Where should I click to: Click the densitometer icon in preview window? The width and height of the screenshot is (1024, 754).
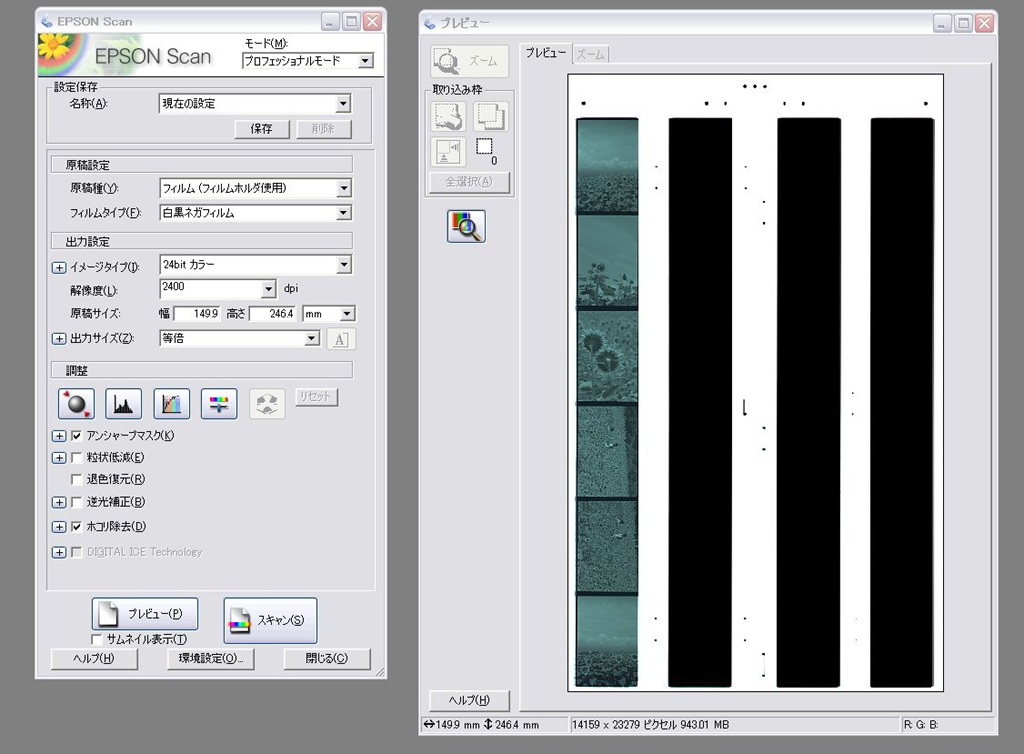(466, 227)
